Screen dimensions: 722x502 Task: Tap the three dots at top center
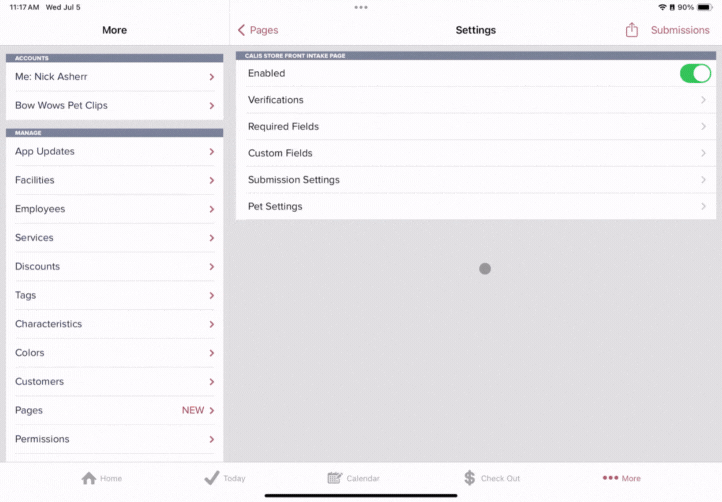361,7
